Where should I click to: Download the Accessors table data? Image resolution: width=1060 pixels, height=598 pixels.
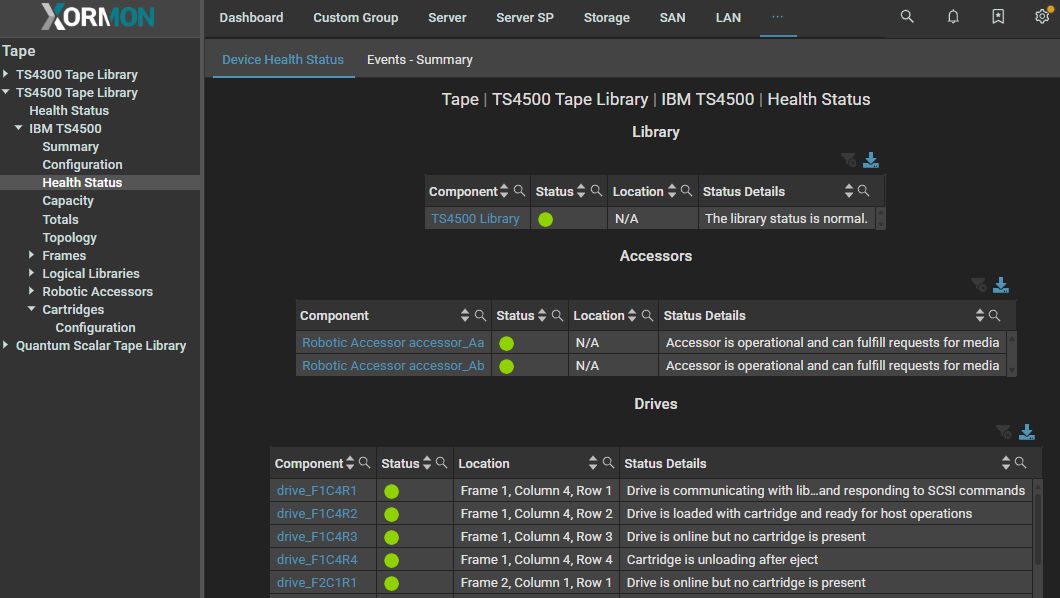pyautogui.click(x=1001, y=285)
